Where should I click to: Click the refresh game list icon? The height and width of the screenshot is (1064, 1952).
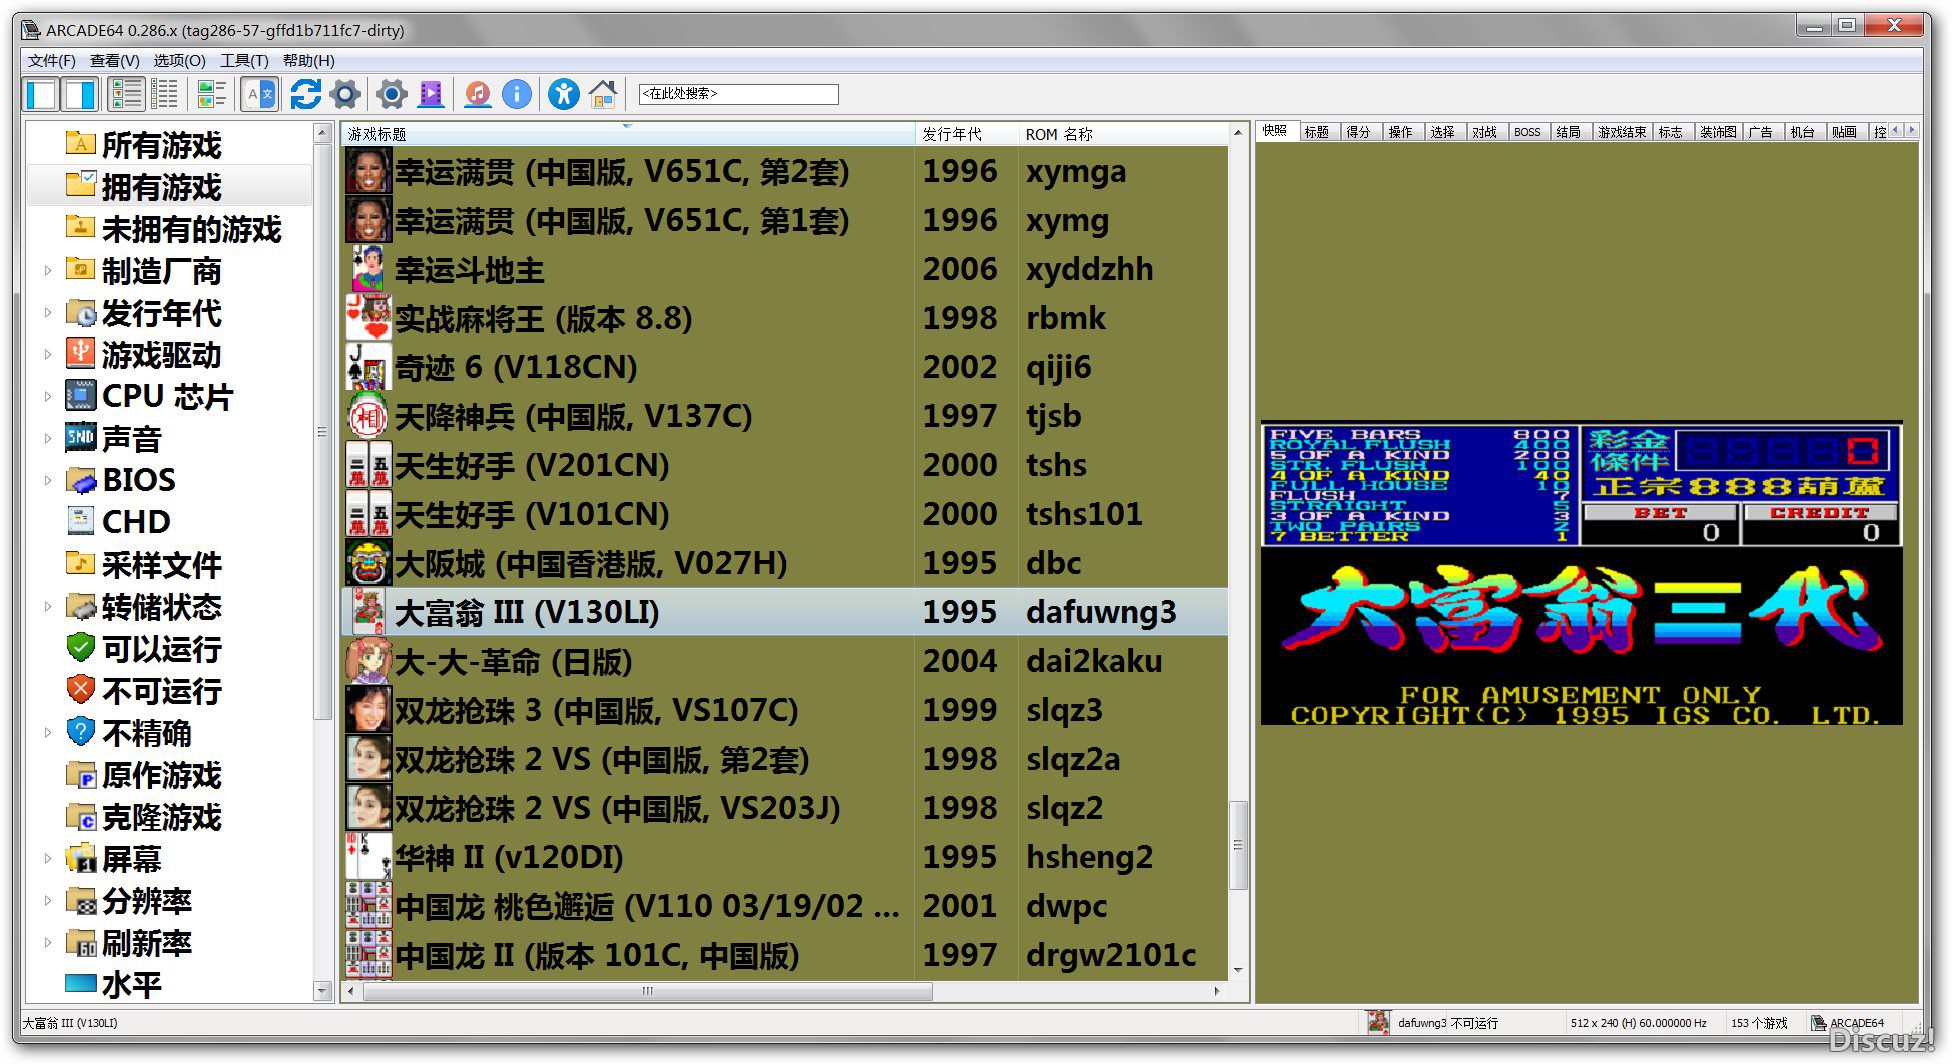(305, 95)
